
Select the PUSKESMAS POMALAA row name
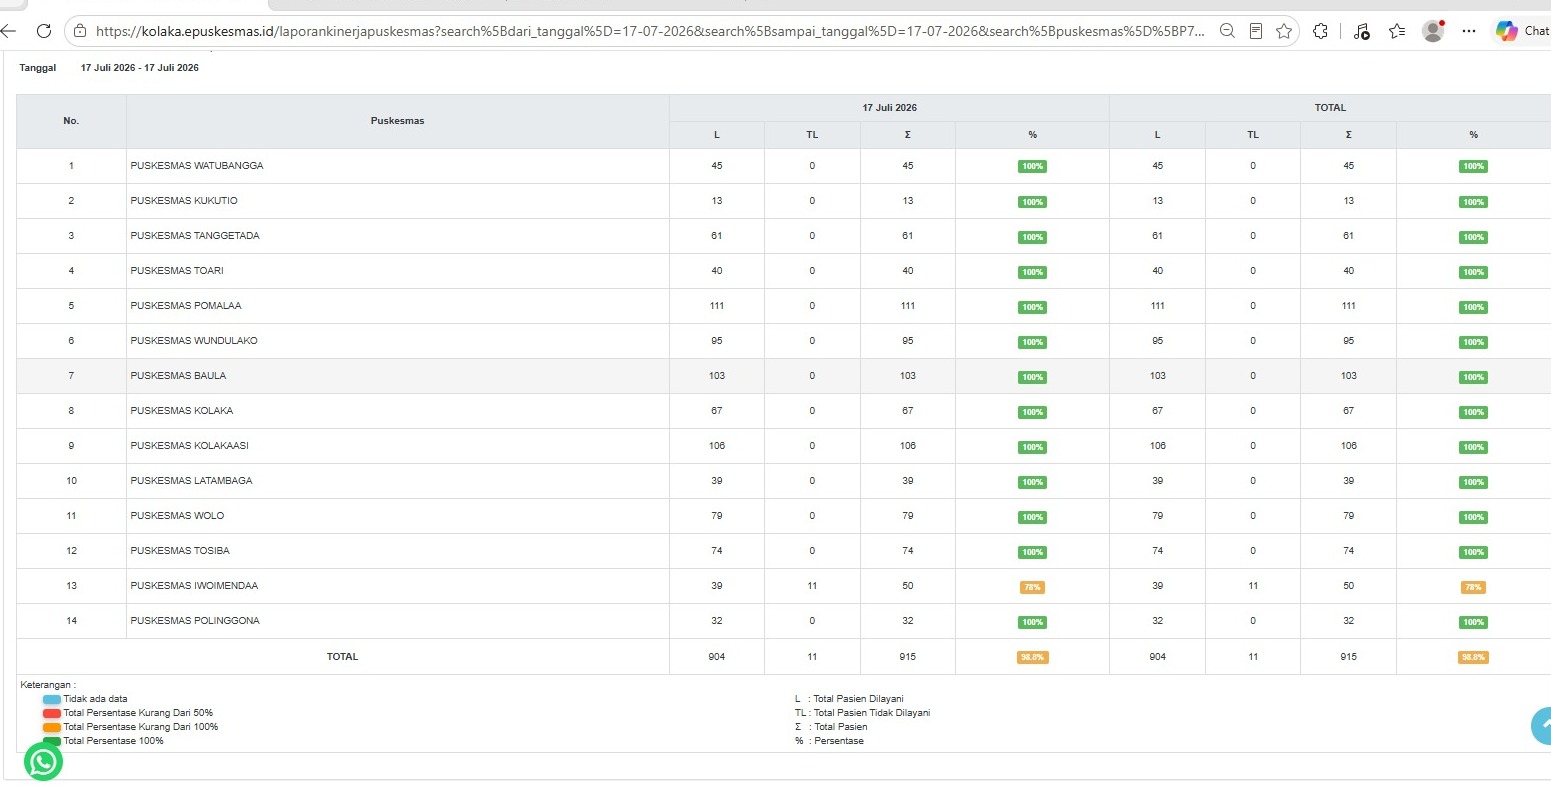tap(186, 306)
